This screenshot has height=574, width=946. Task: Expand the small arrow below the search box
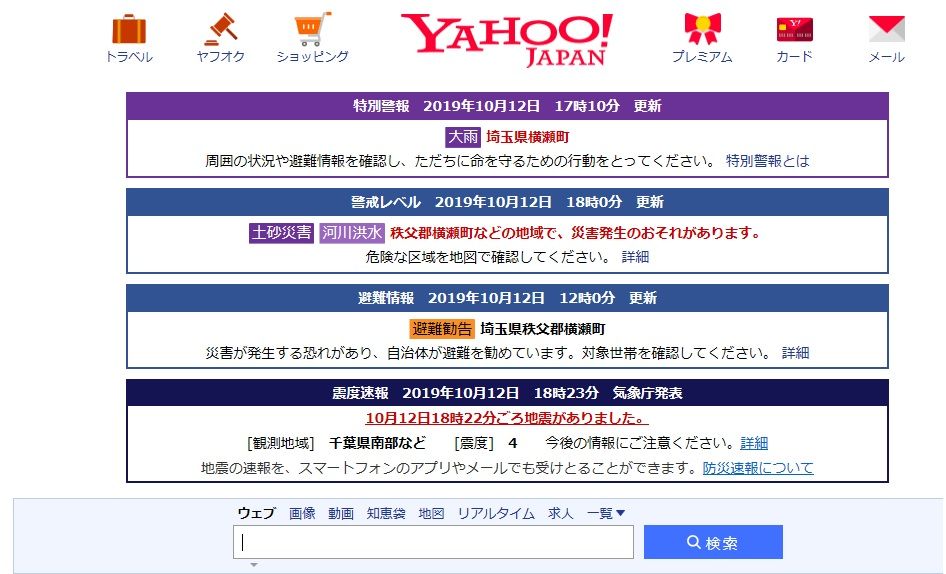(x=254, y=565)
